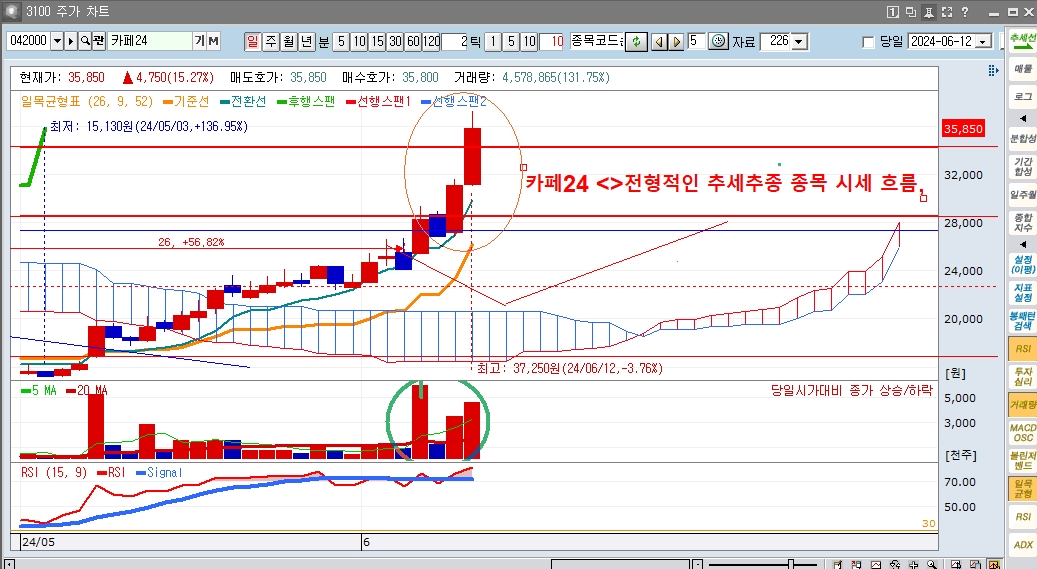Select the 60 minute interval button
This screenshot has height=569, width=1037.
coord(413,42)
